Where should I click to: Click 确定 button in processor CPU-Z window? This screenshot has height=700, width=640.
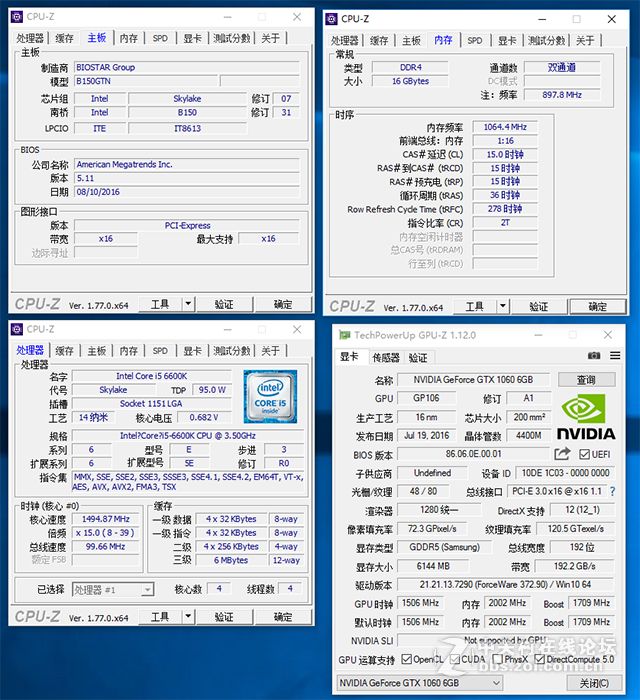tap(283, 617)
